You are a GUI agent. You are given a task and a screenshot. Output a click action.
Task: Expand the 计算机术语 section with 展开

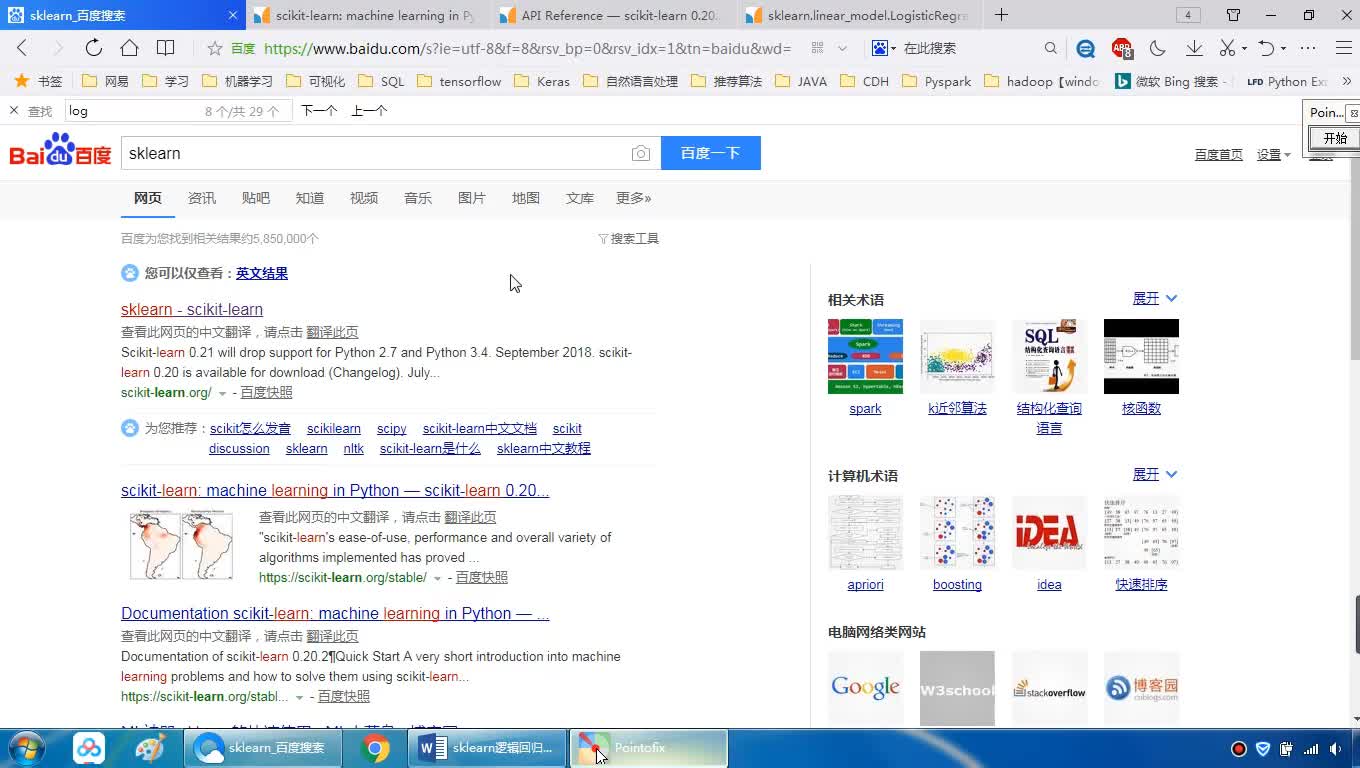(1154, 474)
